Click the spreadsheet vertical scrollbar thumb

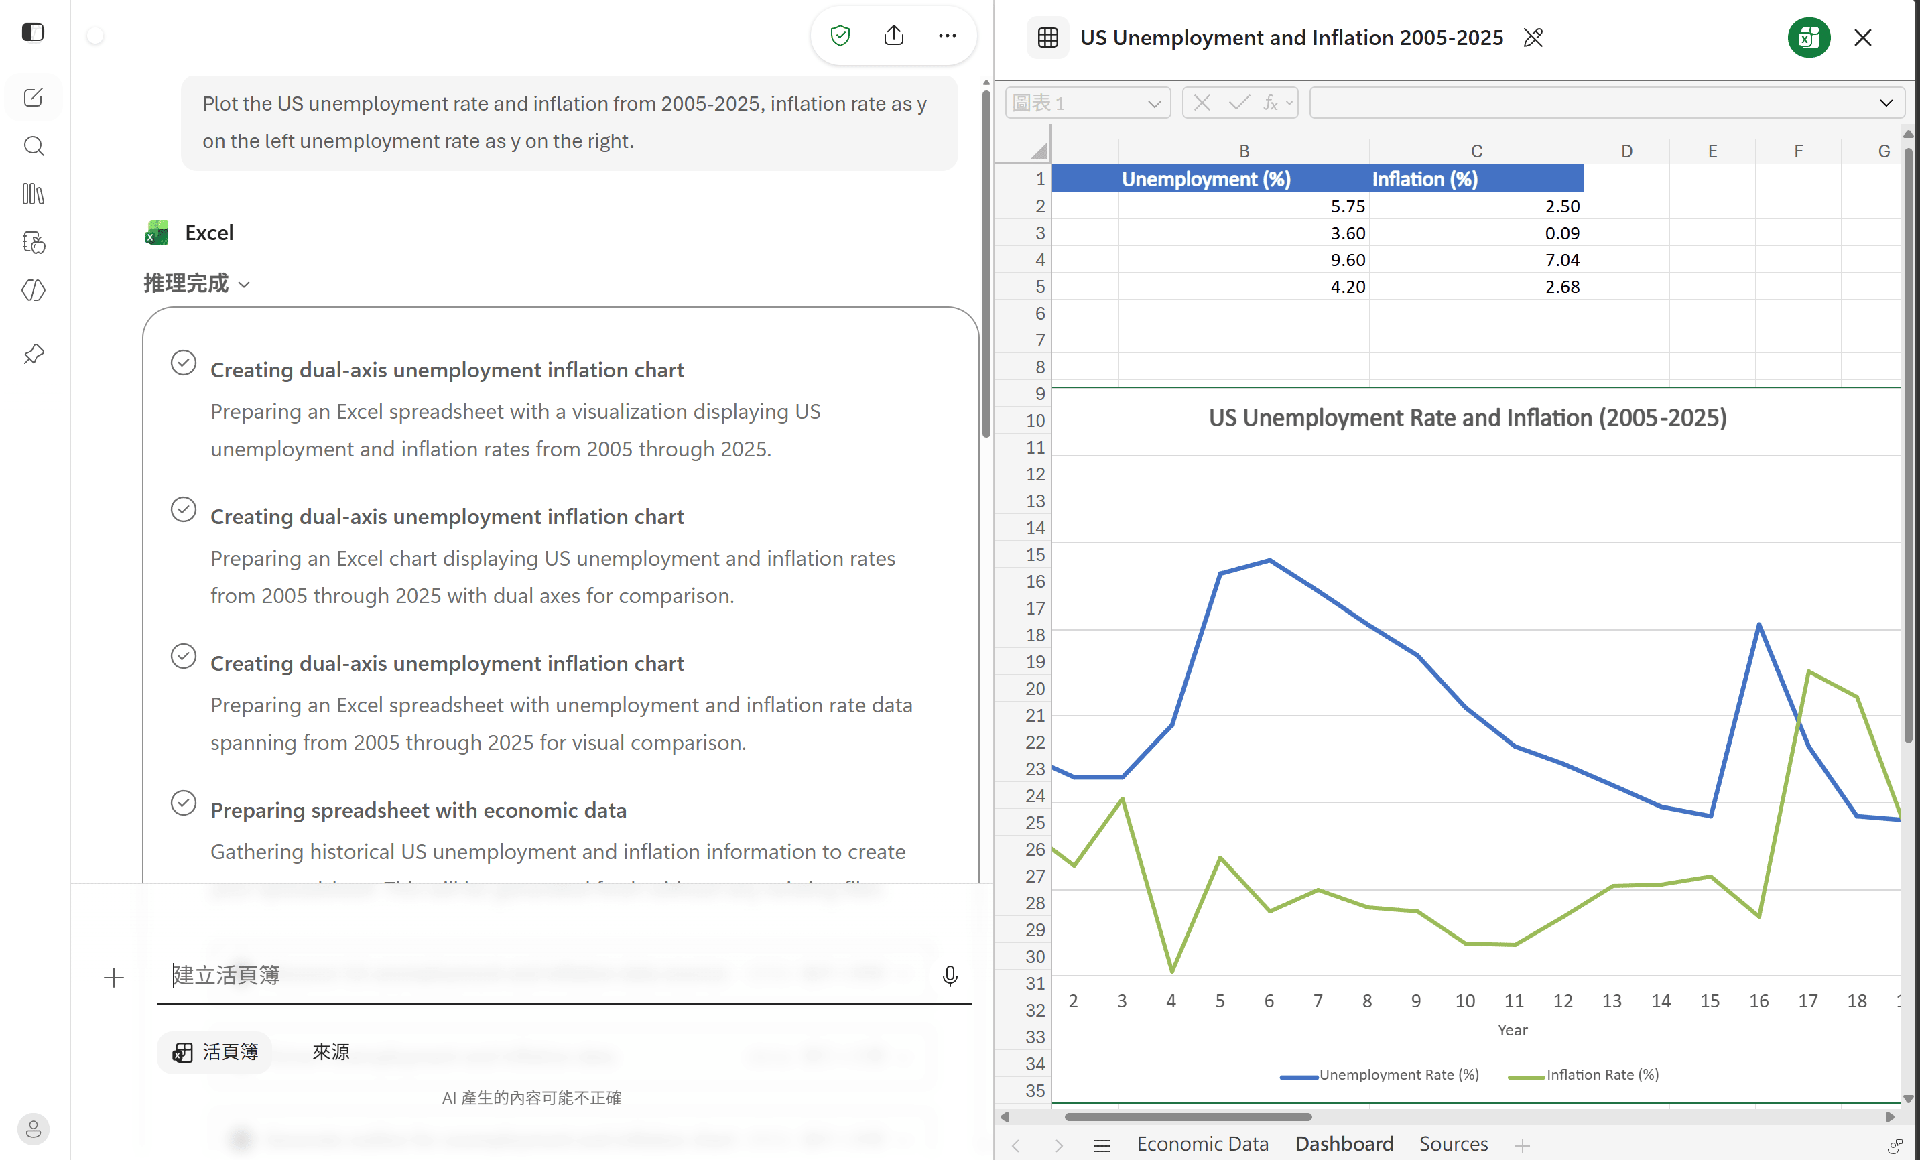1908,445
